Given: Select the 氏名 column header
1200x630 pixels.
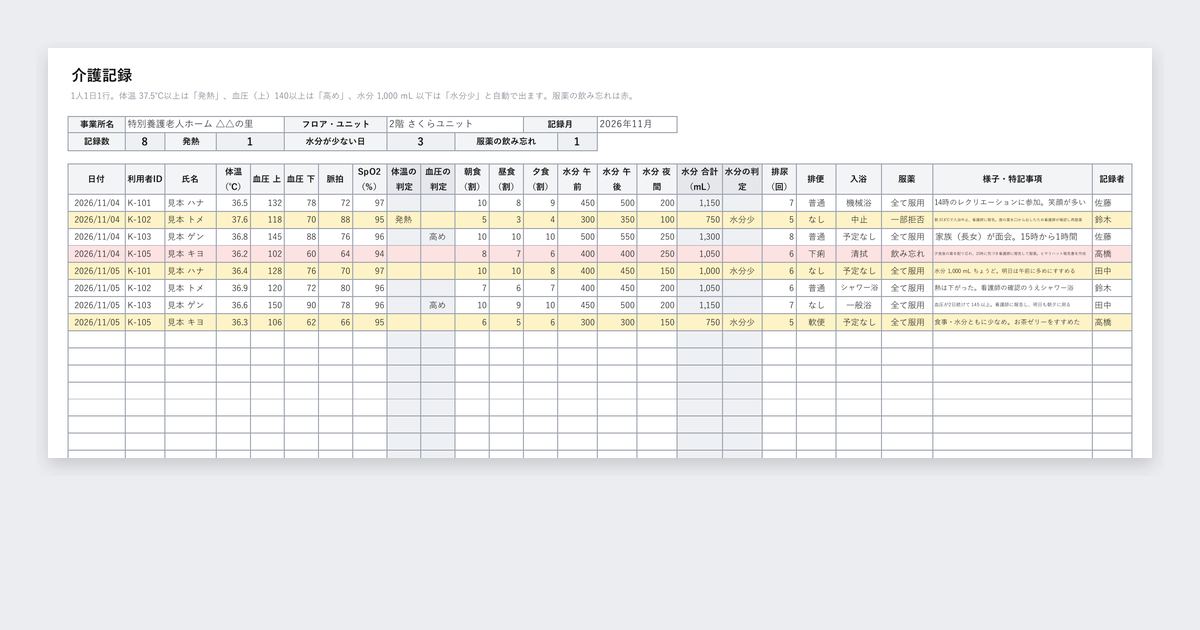Looking at the screenshot, I should click(x=190, y=179).
